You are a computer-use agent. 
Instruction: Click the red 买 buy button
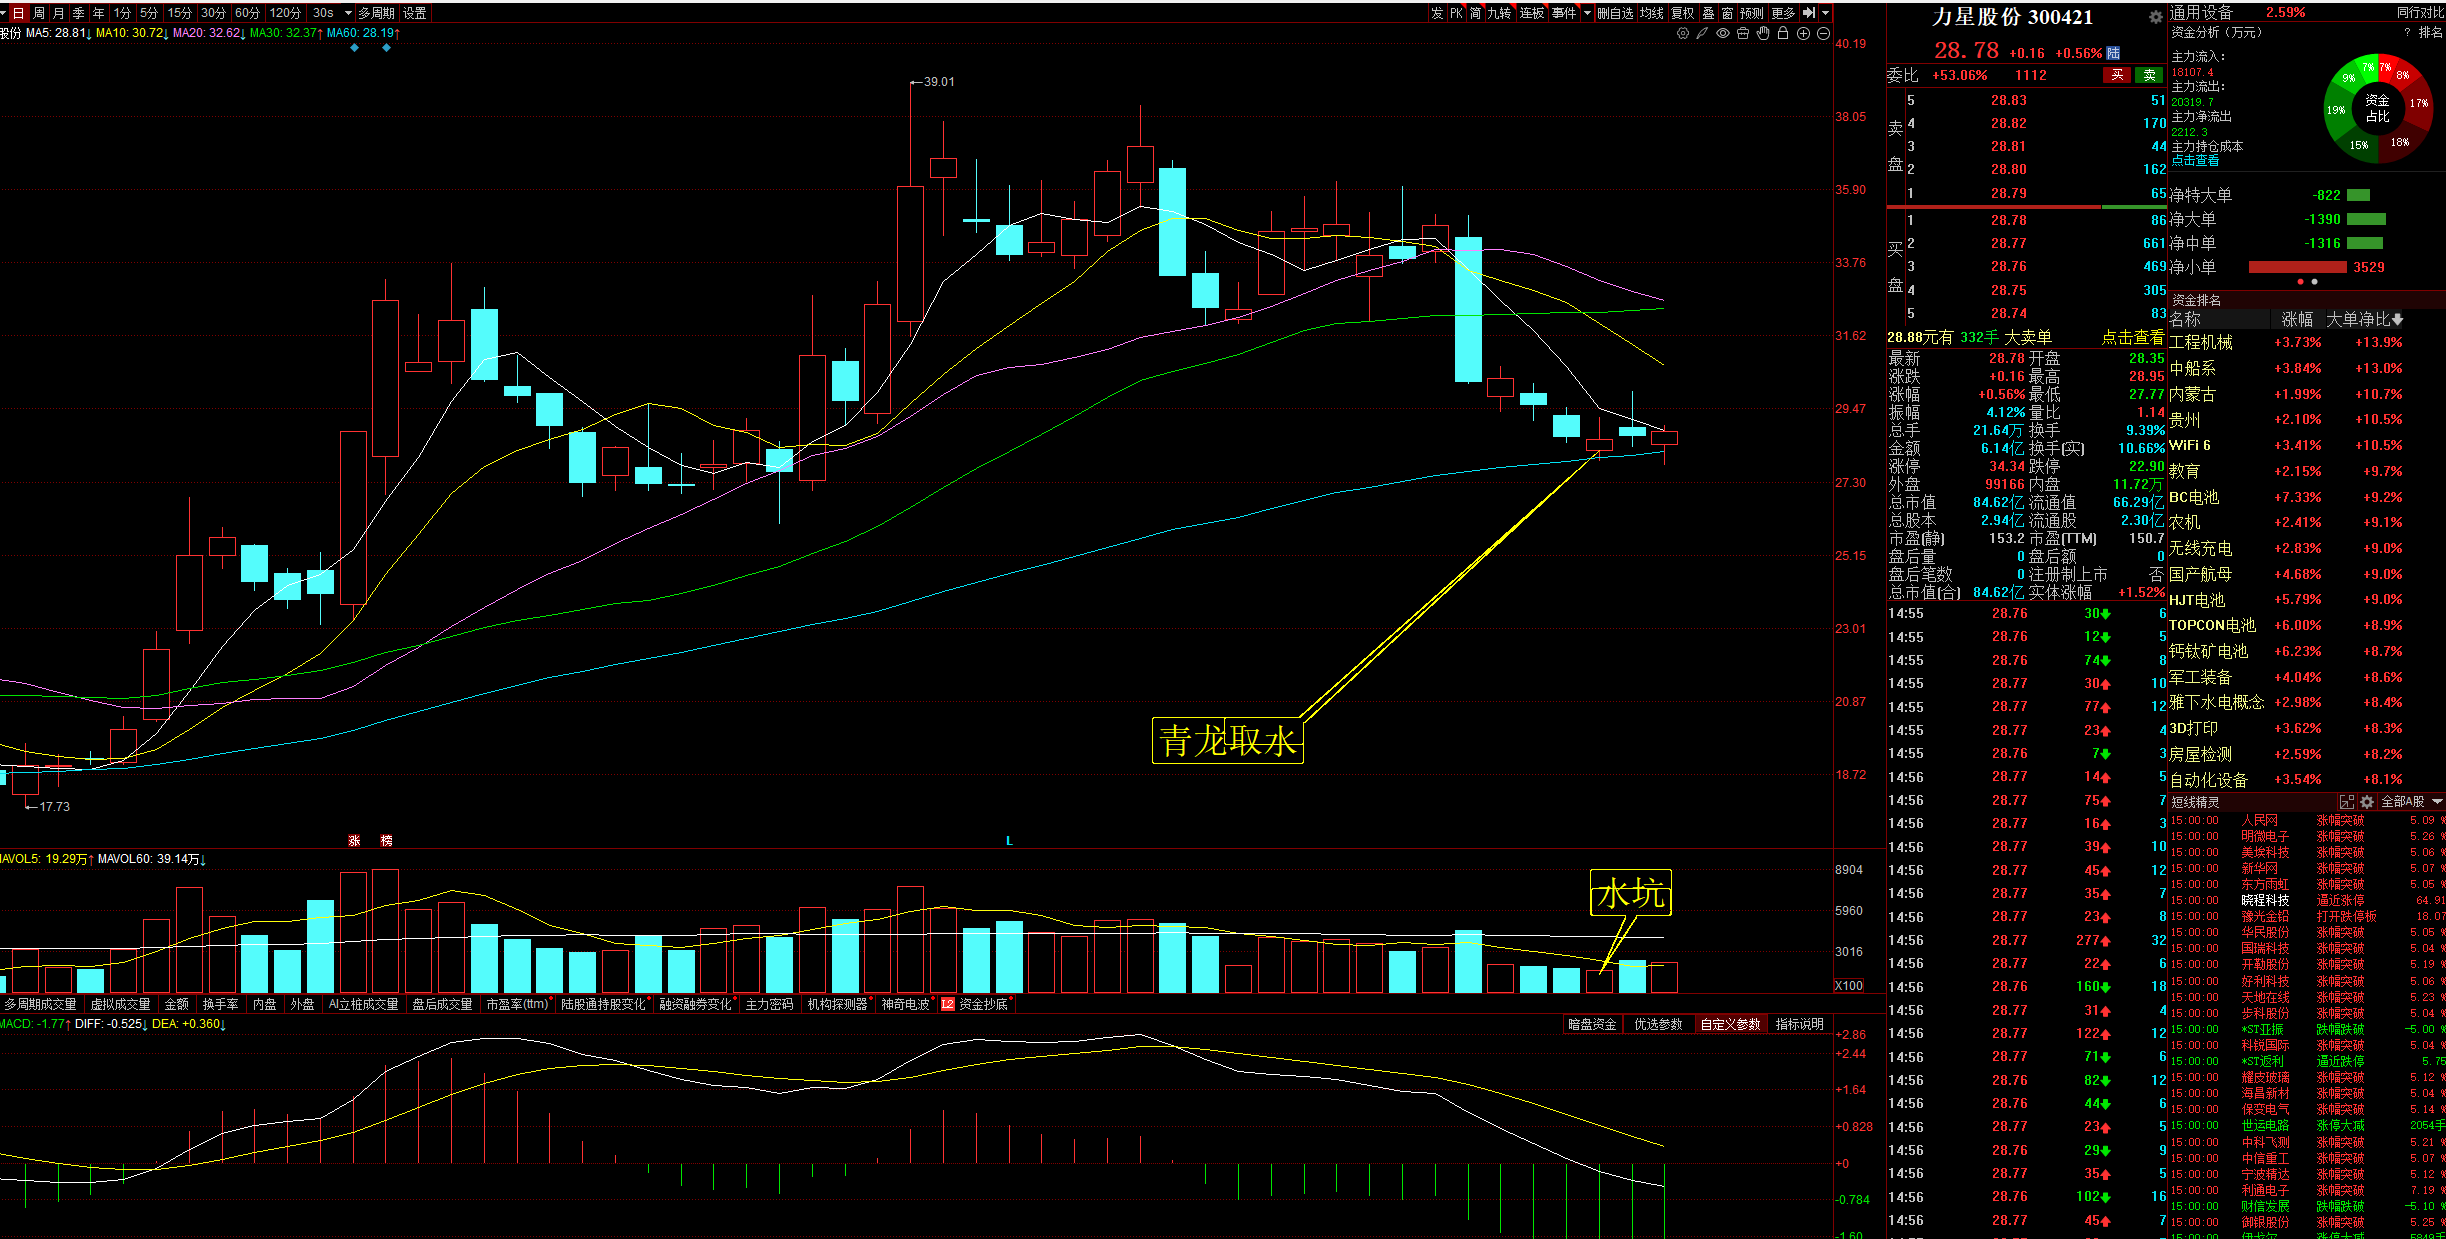(x=2117, y=75)
